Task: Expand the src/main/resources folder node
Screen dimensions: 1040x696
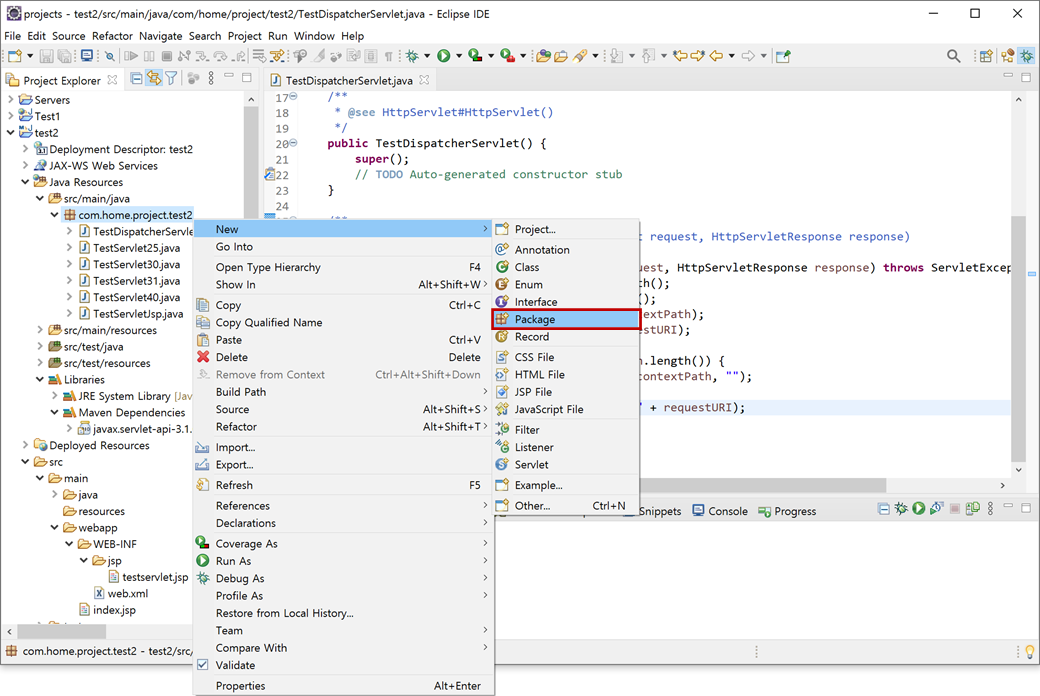Action: point(40,330)
